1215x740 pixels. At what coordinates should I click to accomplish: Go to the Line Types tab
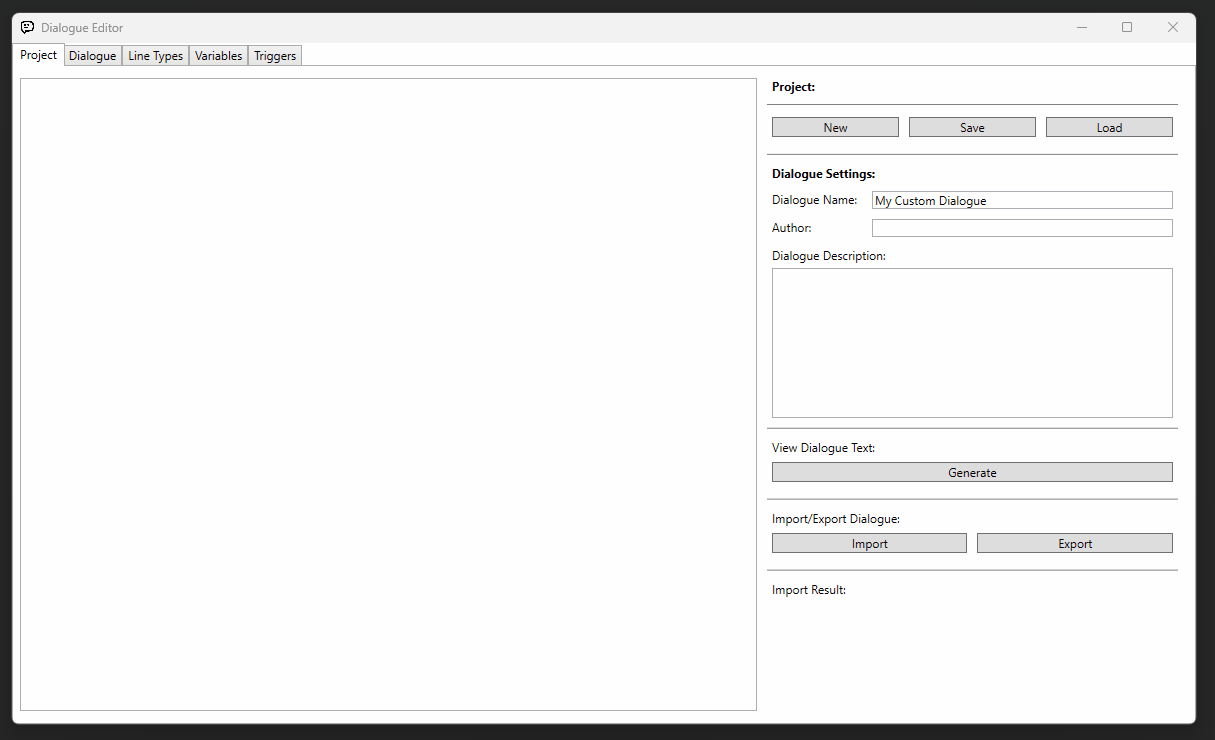[155, 56]
